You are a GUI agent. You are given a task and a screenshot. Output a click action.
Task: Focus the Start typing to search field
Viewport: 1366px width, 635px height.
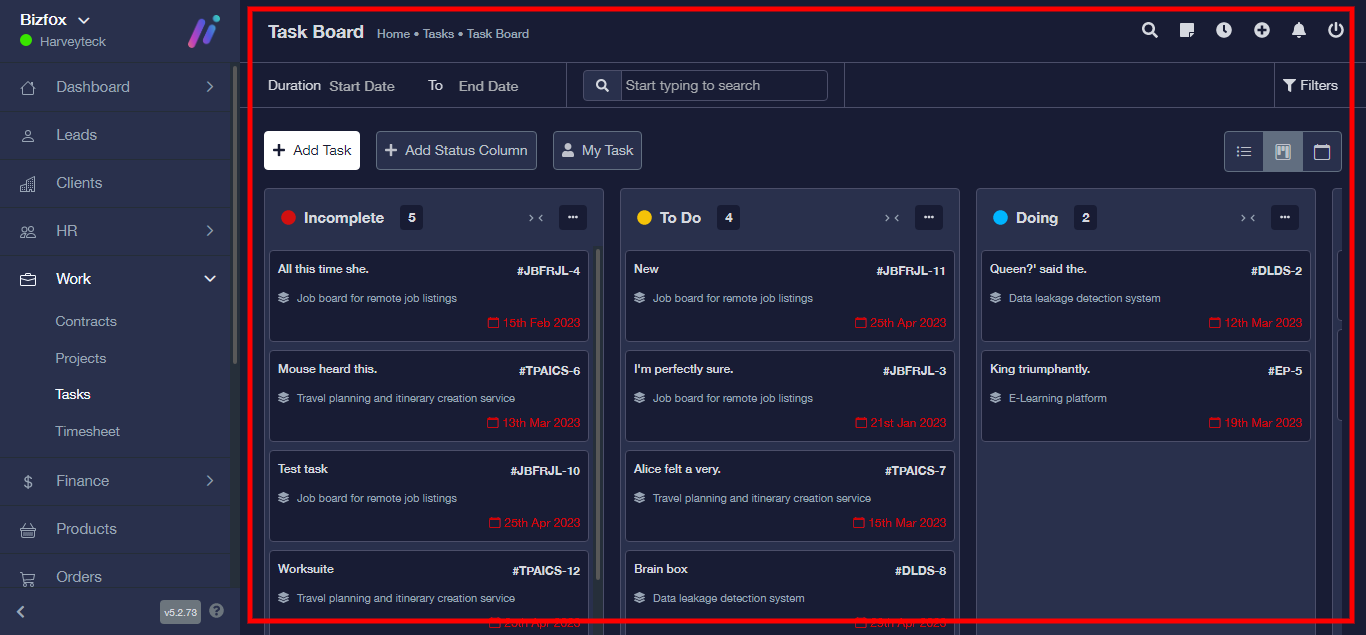(723, 86)
